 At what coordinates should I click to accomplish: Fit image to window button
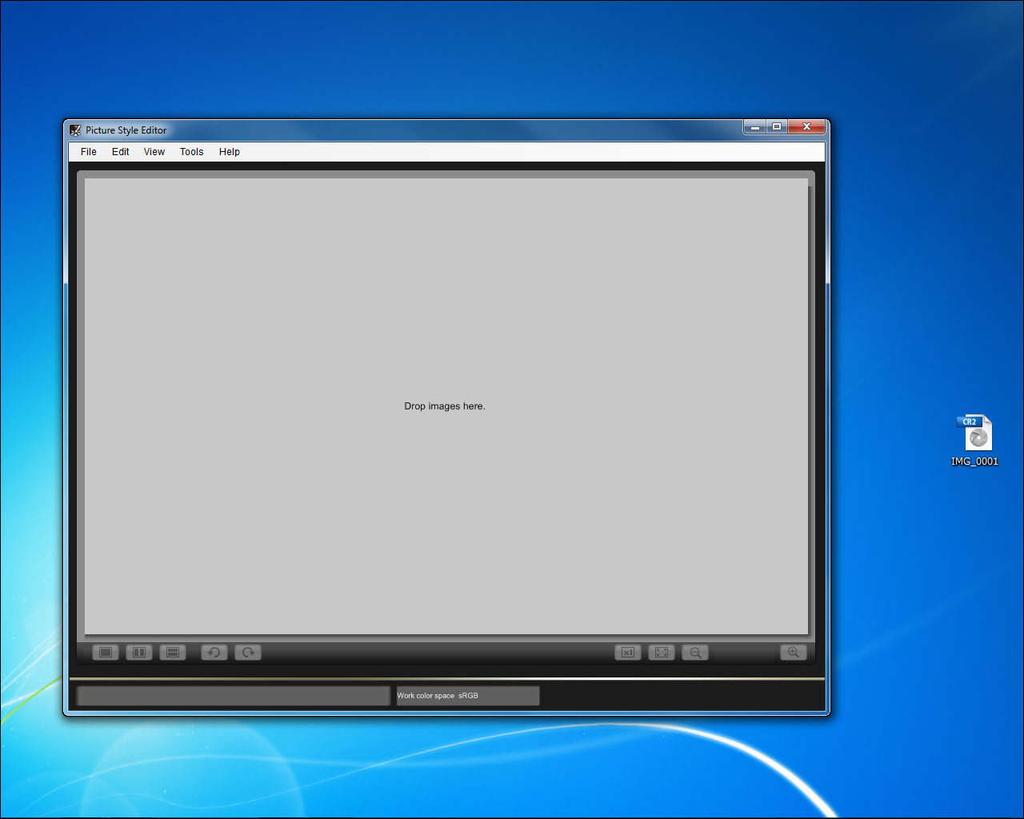[x=662, y=652]
